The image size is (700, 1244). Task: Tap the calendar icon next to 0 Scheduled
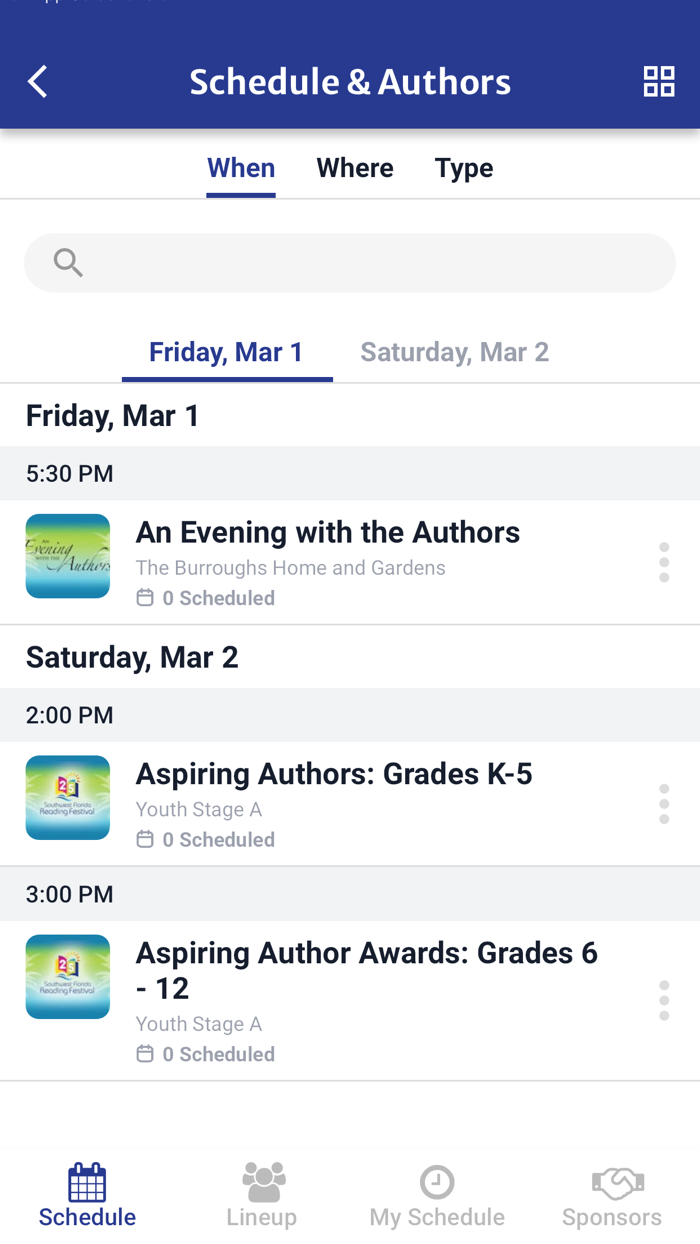coord(145,597)
